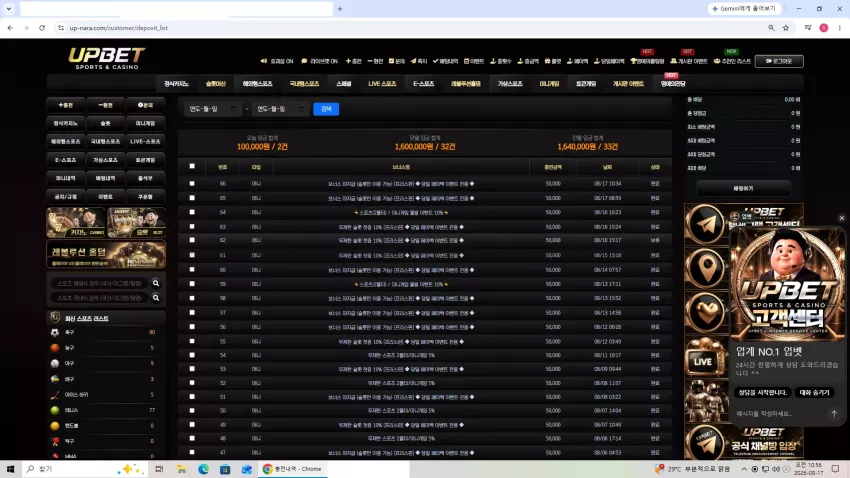The width and height of the screenshot is (850, 478).
Task: Open the 미니게임 navigation tab
Action: tap(549, 84)
